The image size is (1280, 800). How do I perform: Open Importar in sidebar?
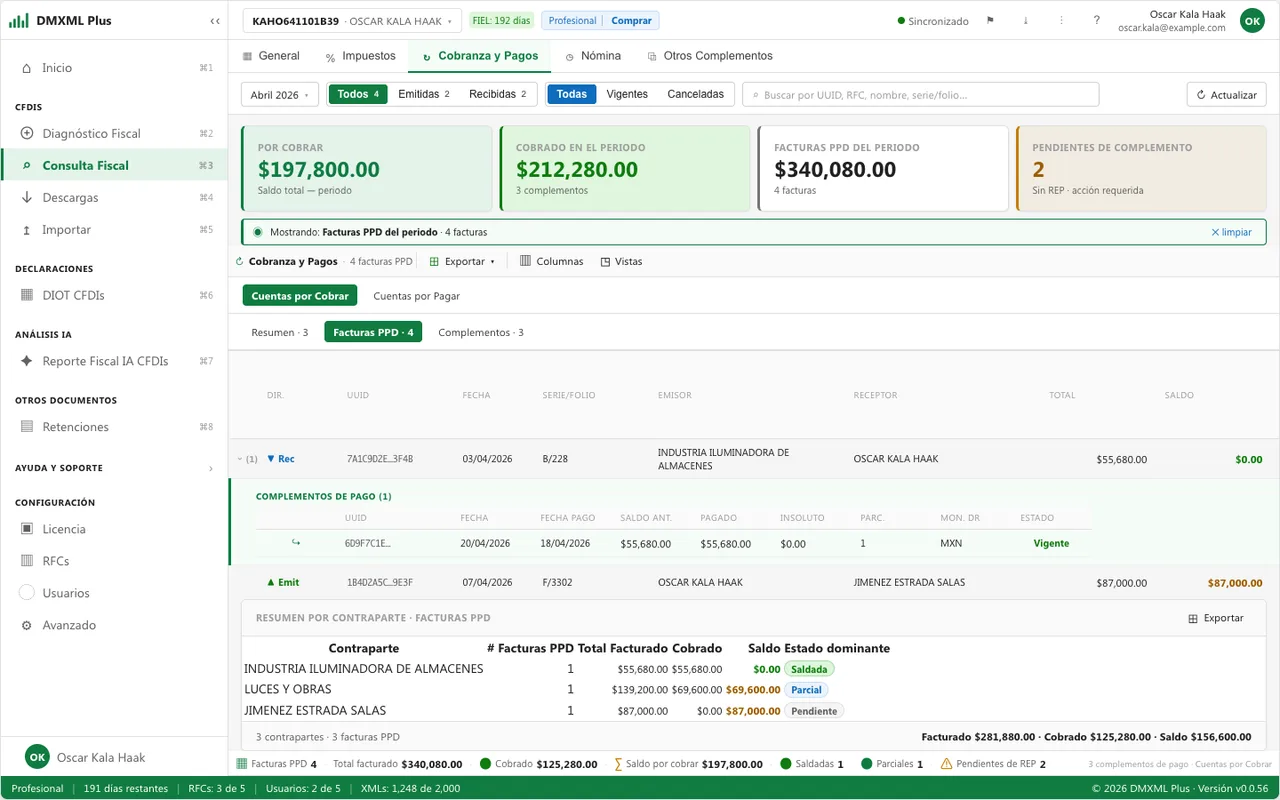pos(114,229)
